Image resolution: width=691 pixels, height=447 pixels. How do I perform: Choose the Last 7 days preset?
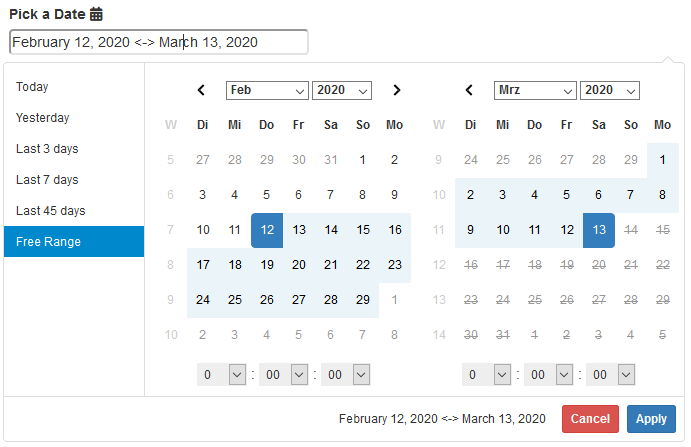(x=47, y=180)
